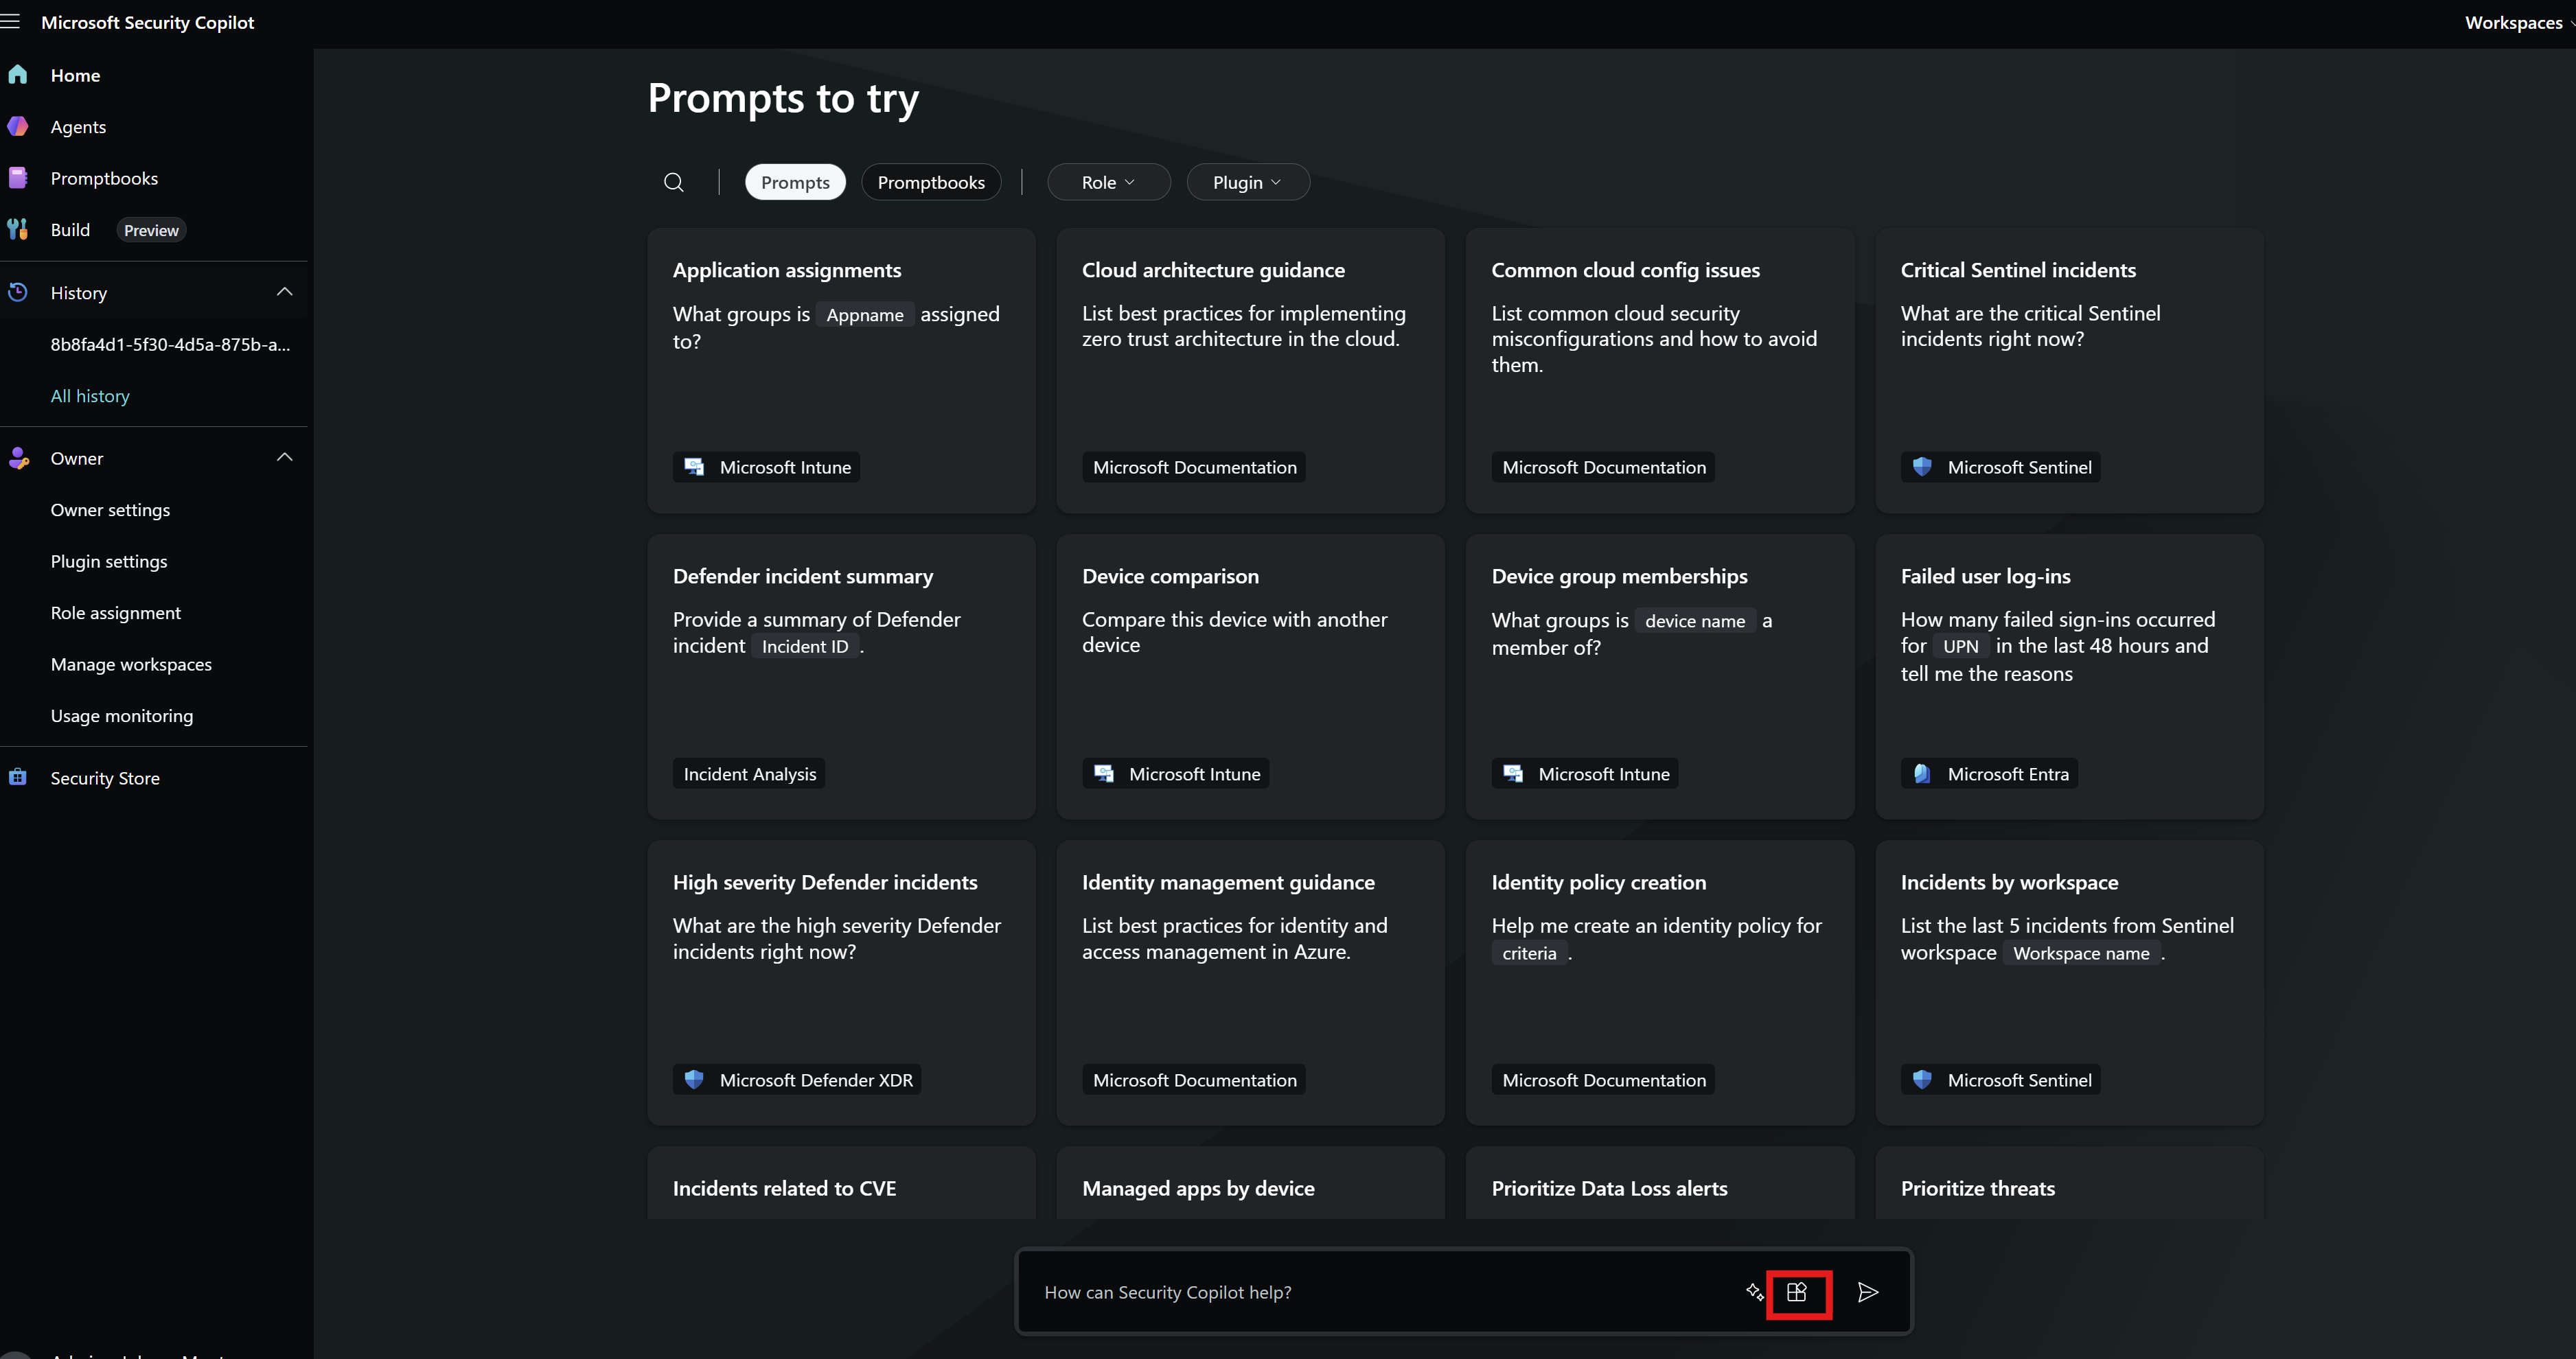The image size is (2576, 1359).
Task: Click the Appname placeholder field
Action: [x=865, y=315]
